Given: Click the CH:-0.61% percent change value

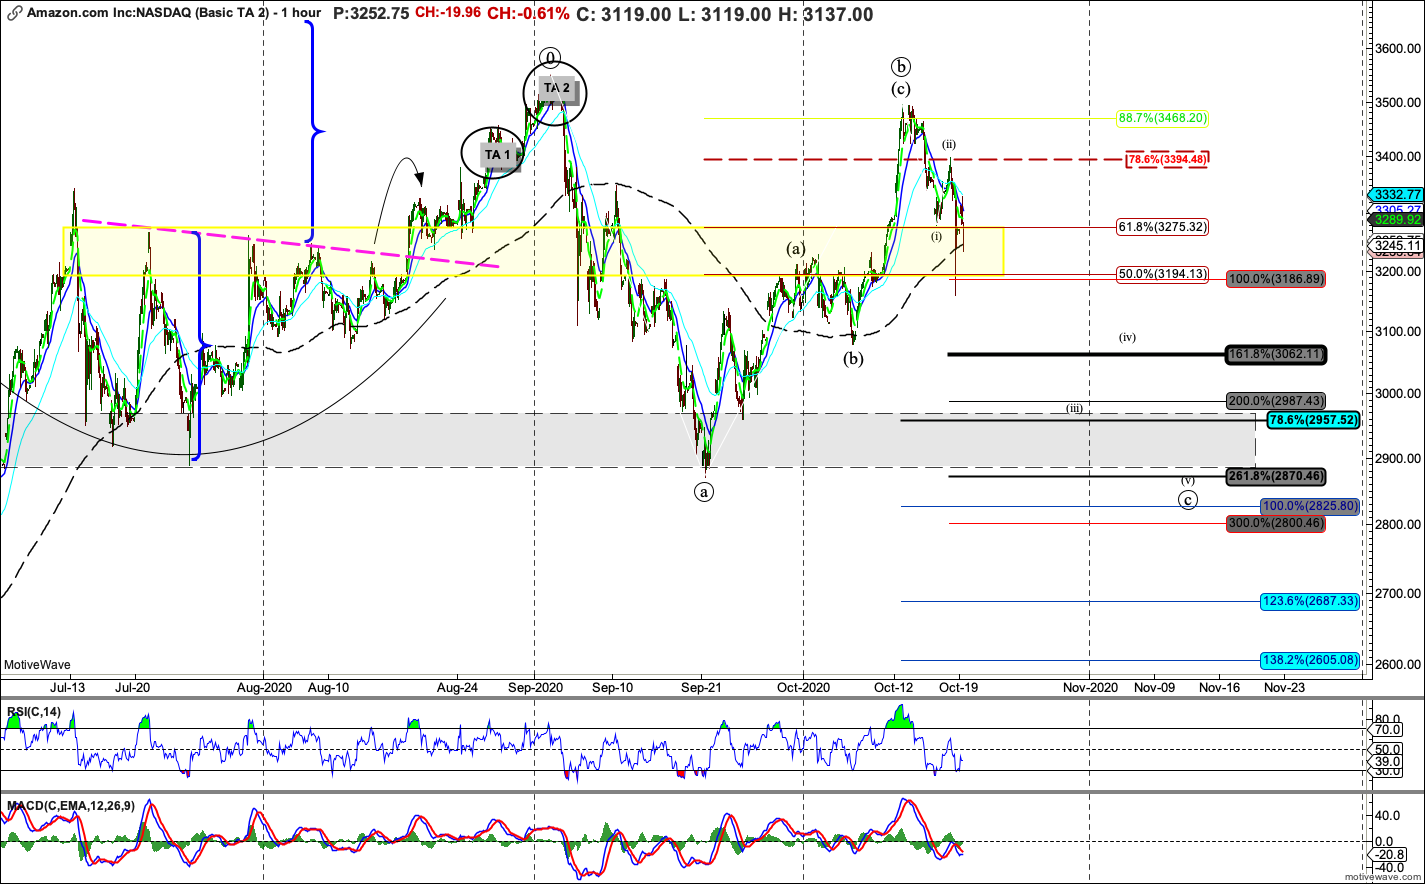Looking at the screenshot, I should coord(529,14).
